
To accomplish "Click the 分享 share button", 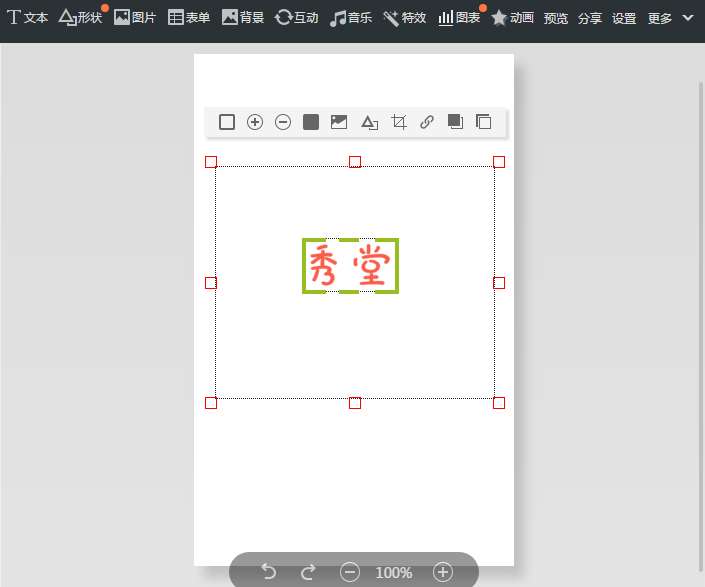I will 590,18.
